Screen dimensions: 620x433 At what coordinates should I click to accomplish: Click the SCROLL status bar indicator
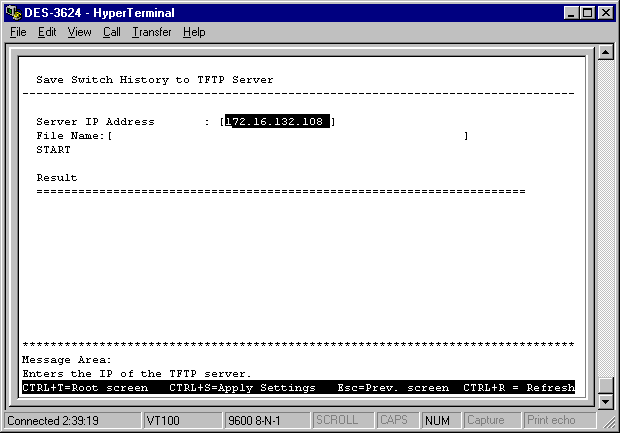336,421
